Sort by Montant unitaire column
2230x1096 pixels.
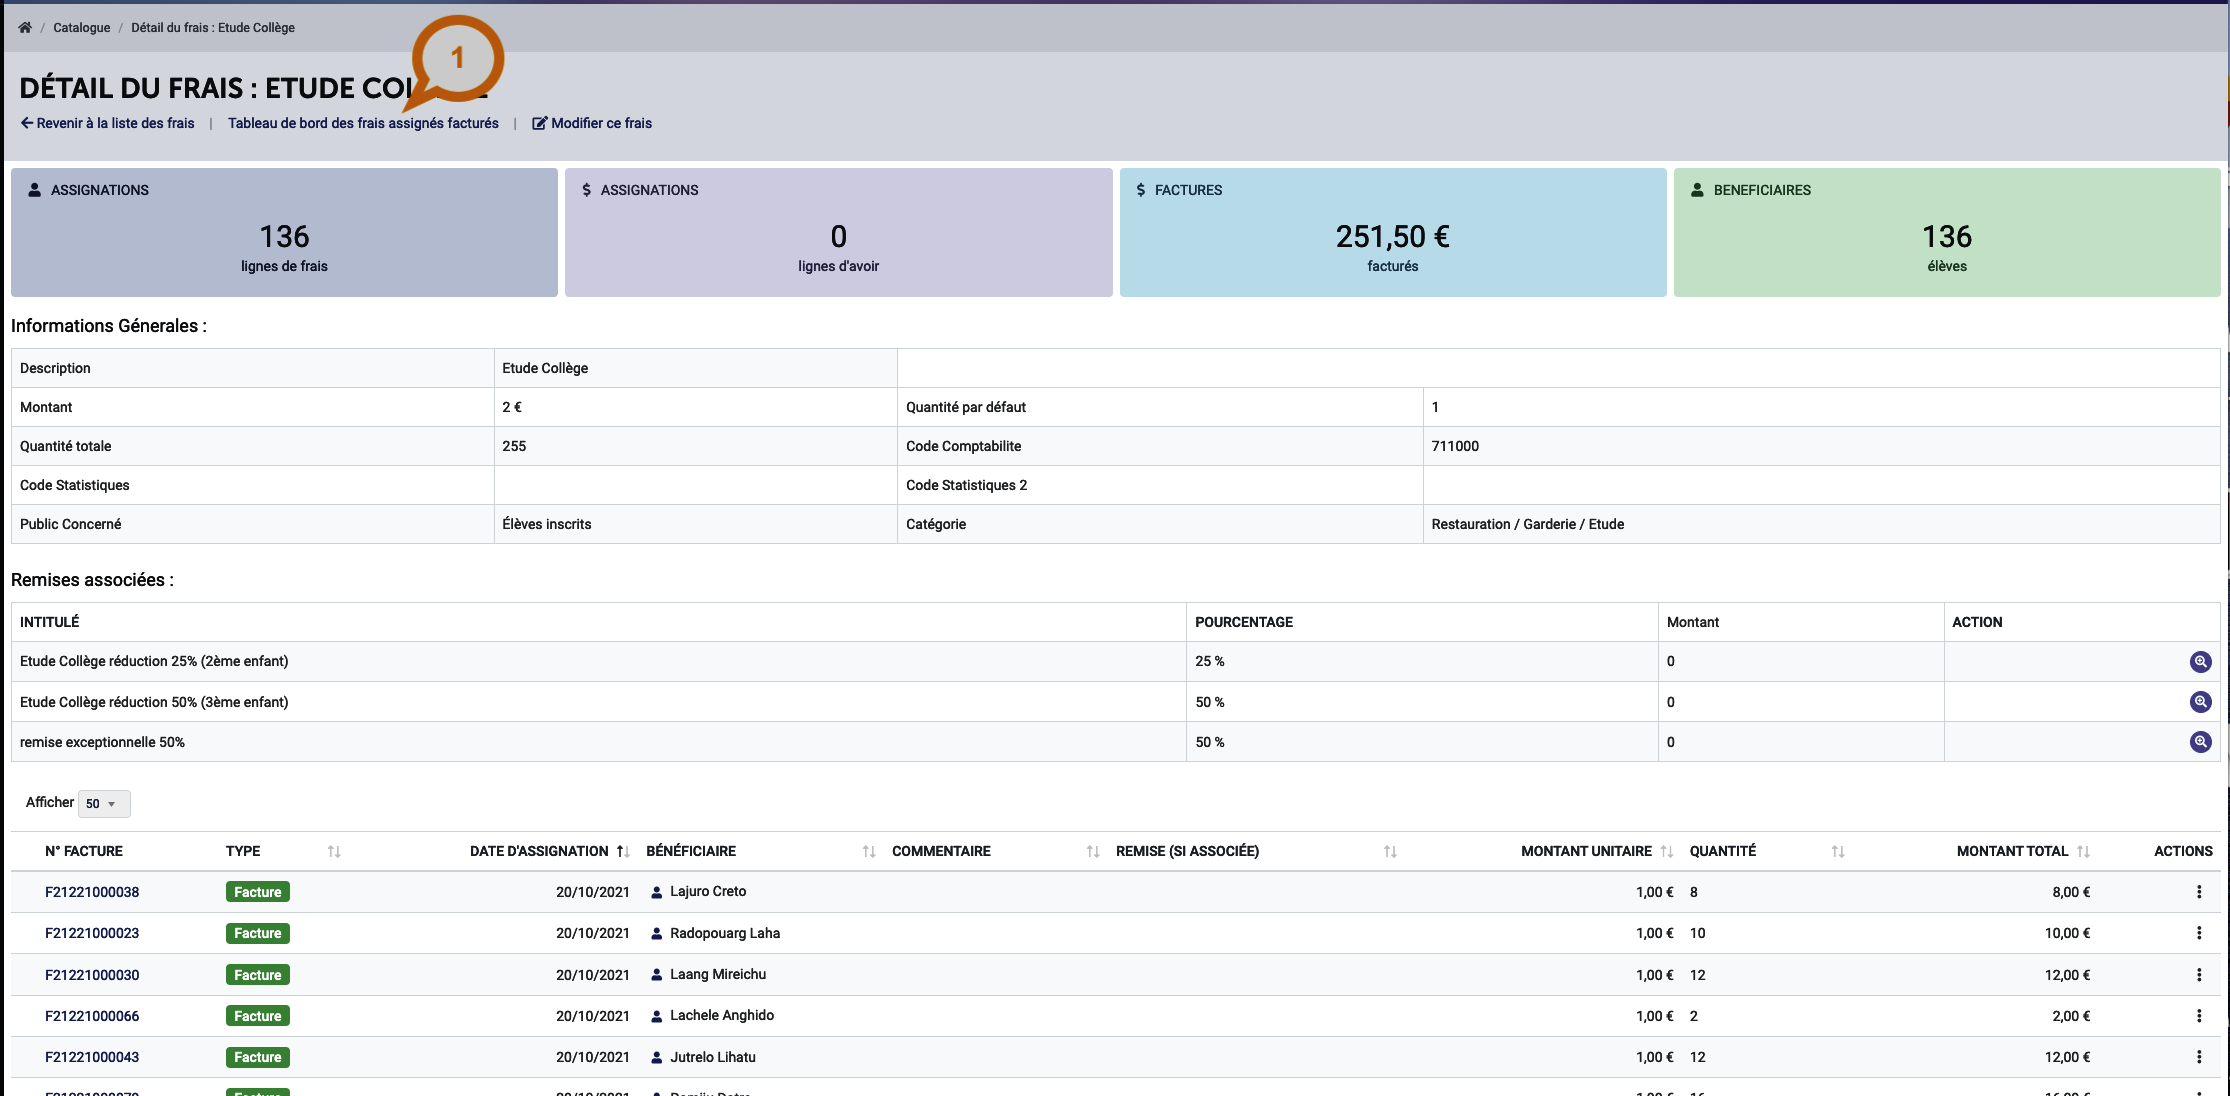(x=1666, y=851)
